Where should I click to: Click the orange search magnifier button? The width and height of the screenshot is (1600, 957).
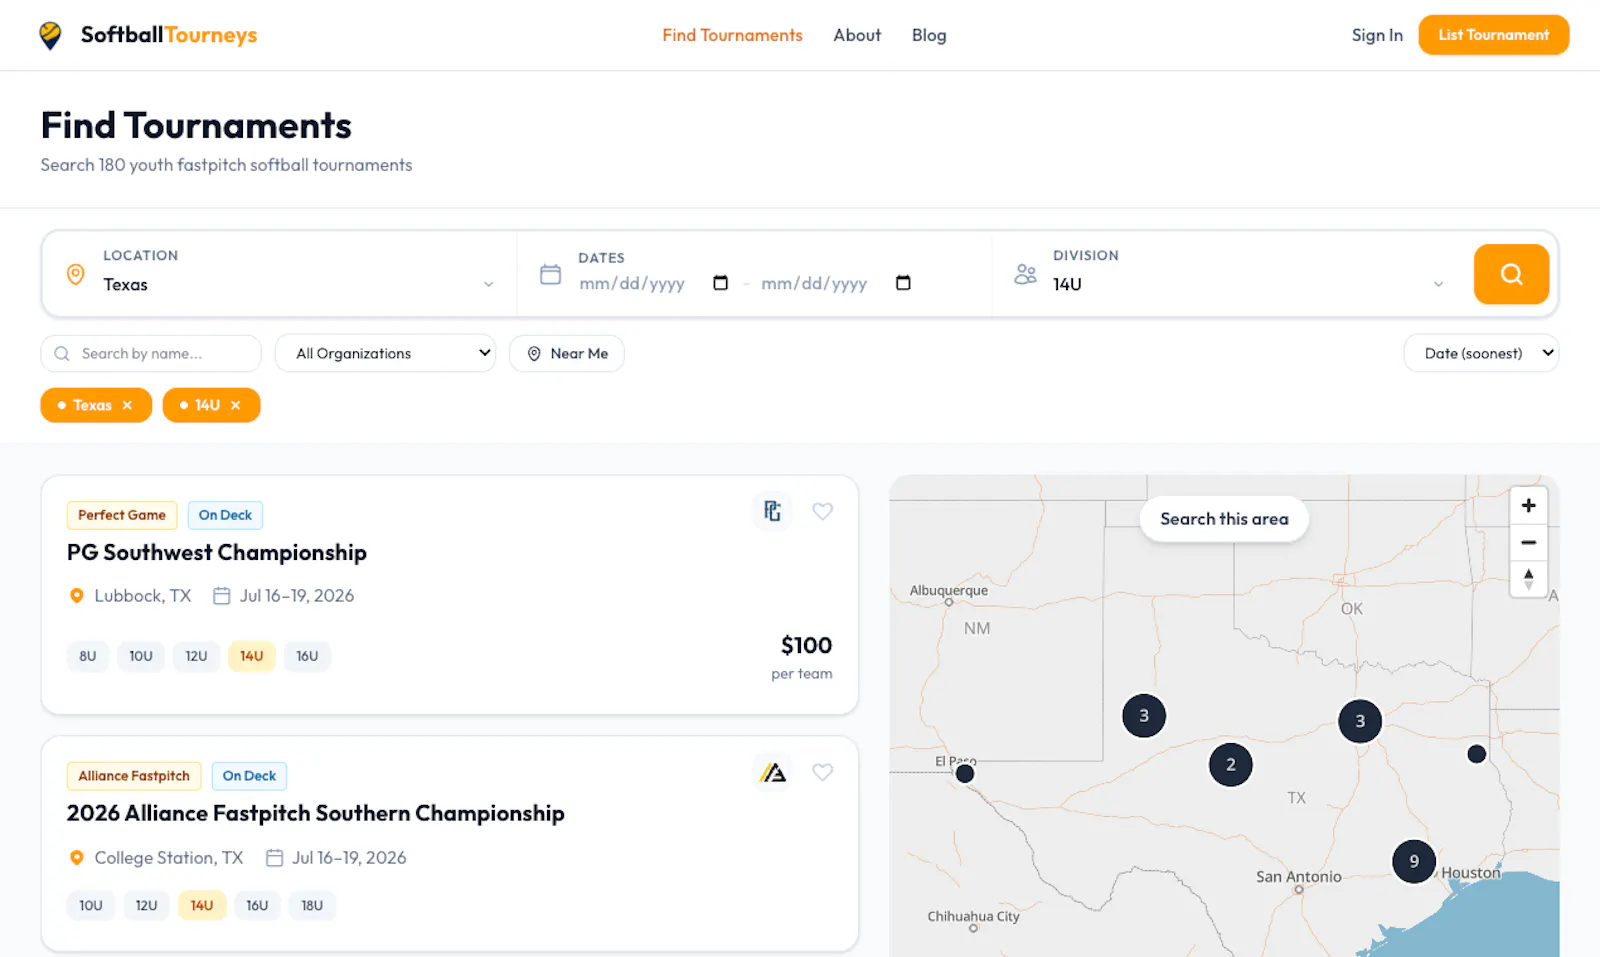(x=1511, y=274)
